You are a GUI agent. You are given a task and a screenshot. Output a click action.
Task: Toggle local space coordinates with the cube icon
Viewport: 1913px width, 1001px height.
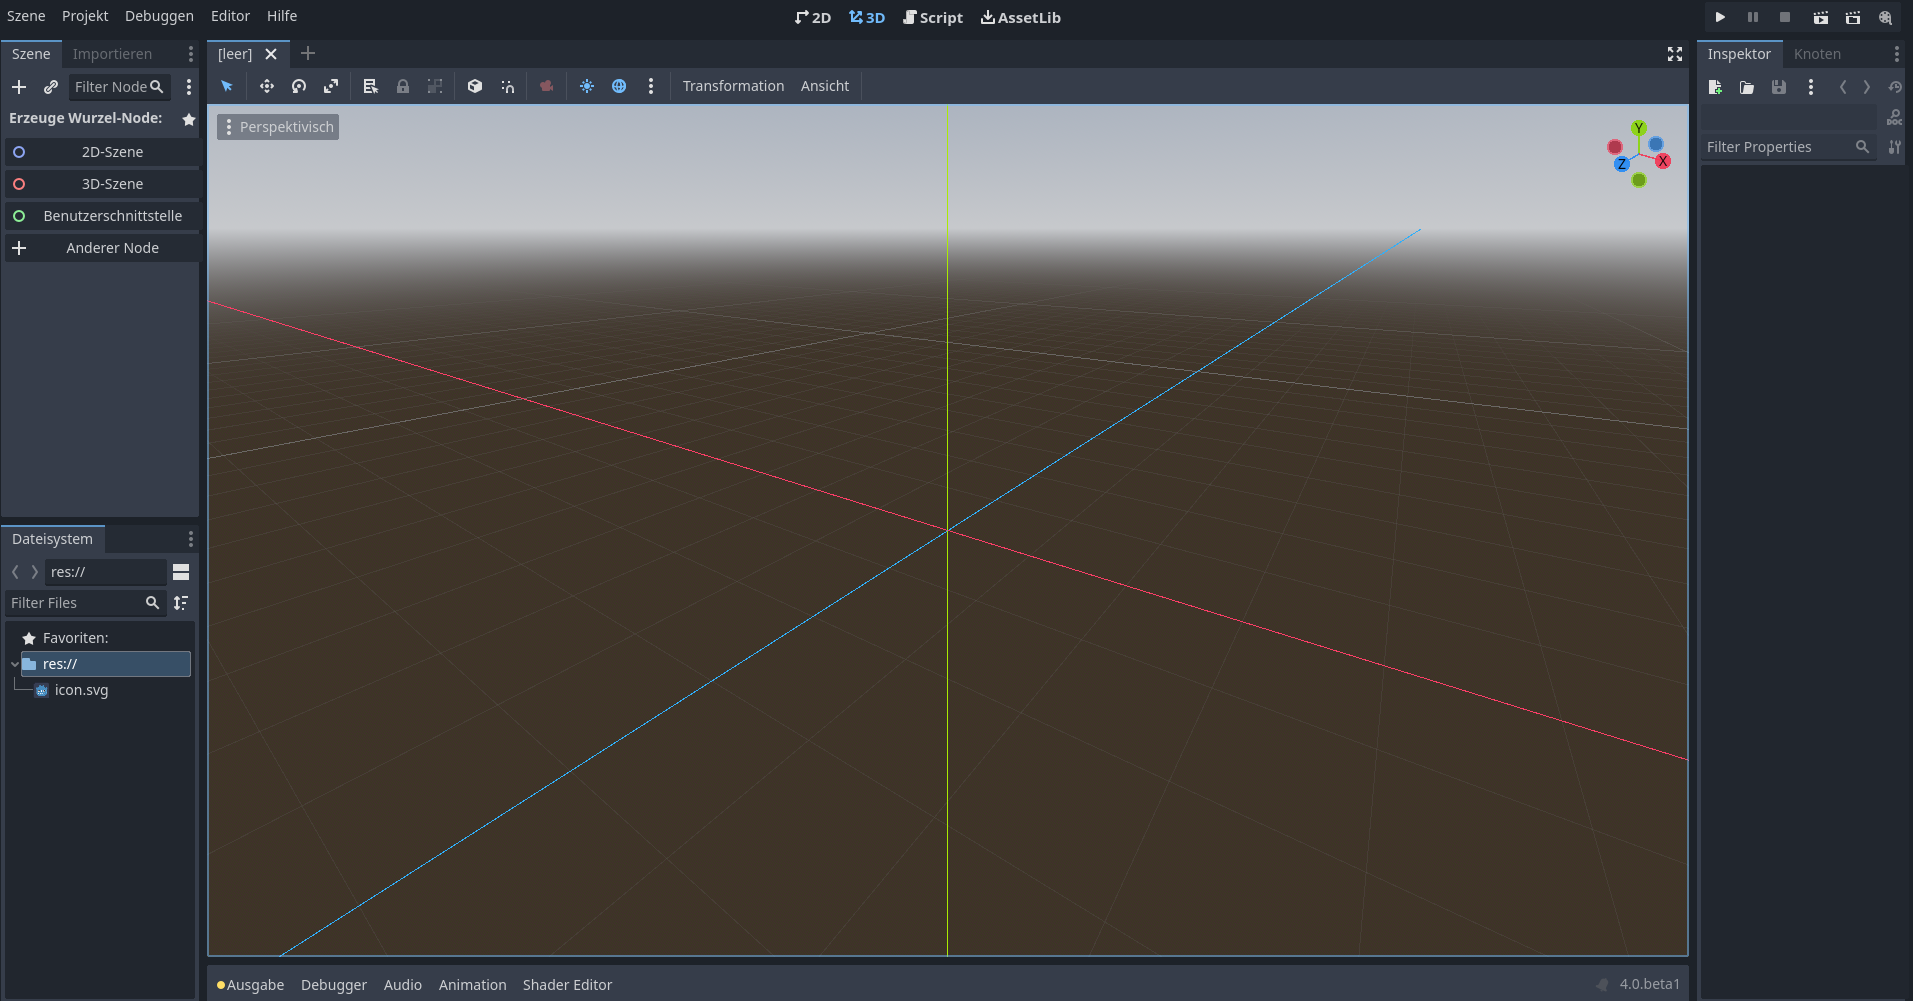click(x=475, y=86)
